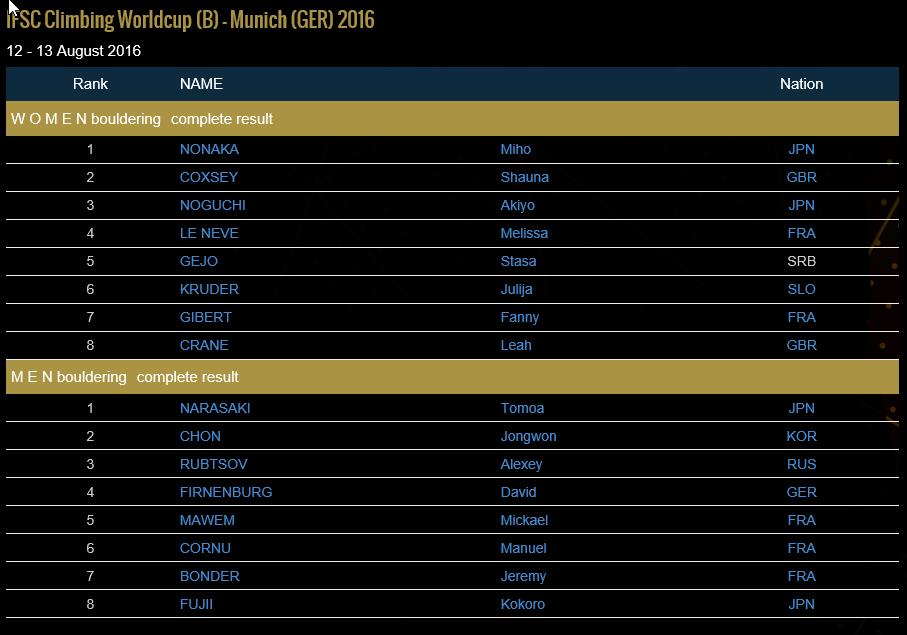This screenshot has height=635, width=907.
Task: Open the FUJII surname link
Action: (x=196, y=604)
